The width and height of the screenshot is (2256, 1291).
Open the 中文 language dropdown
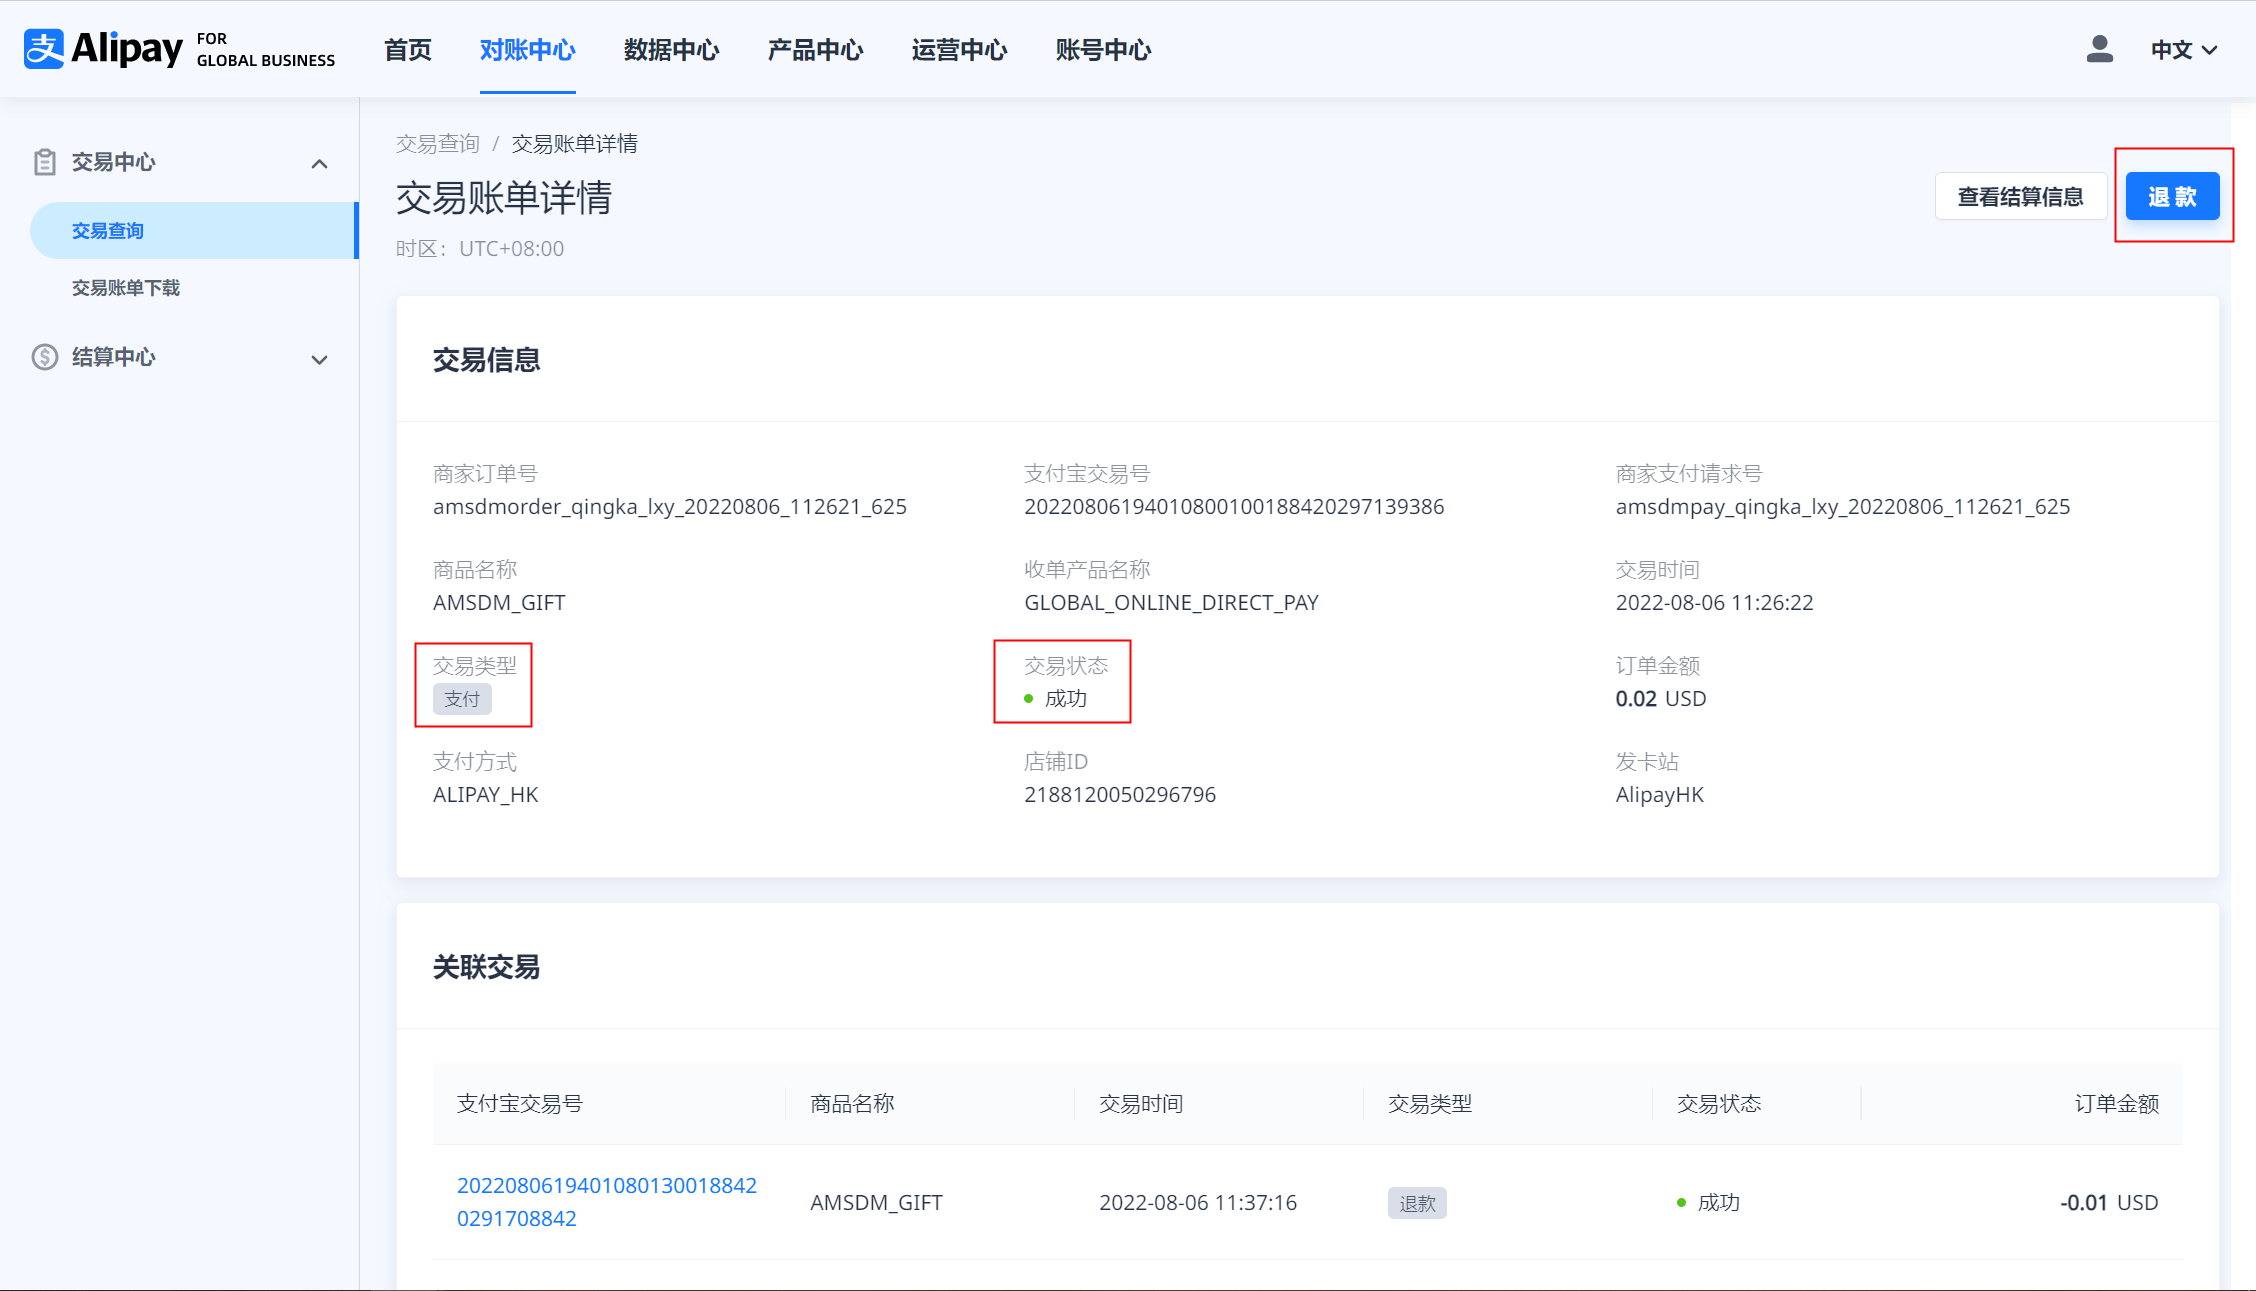click(x=2184, y=50)
